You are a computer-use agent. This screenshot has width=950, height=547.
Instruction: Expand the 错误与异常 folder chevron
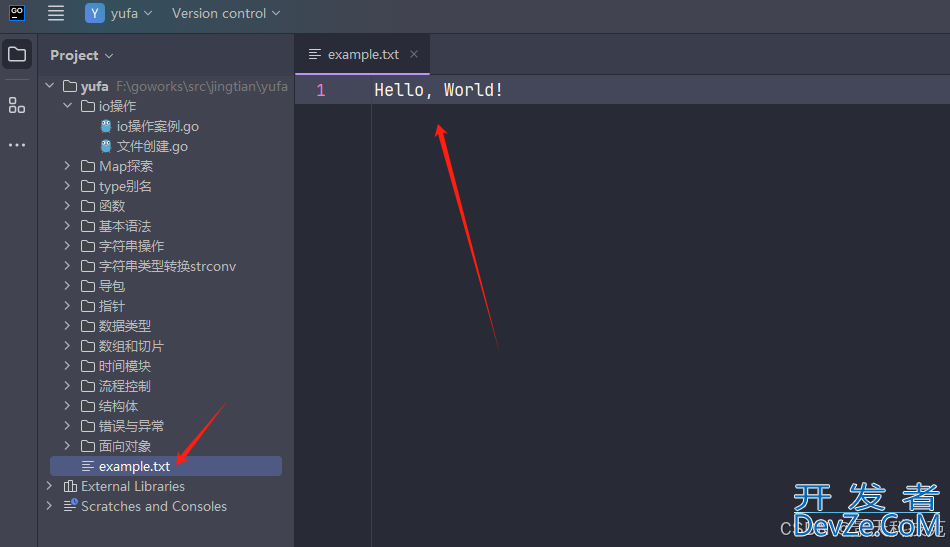point(67,426)
